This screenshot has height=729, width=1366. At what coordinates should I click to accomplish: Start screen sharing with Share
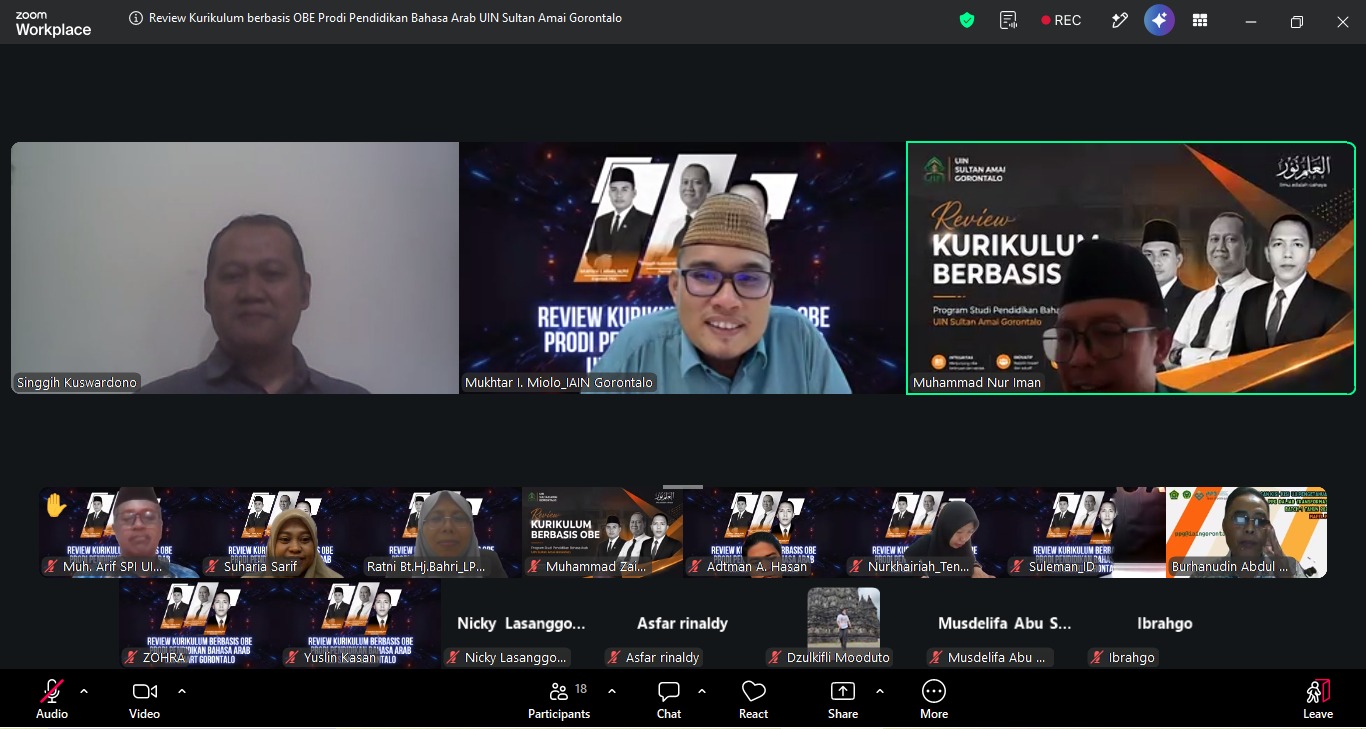point(843,699)
